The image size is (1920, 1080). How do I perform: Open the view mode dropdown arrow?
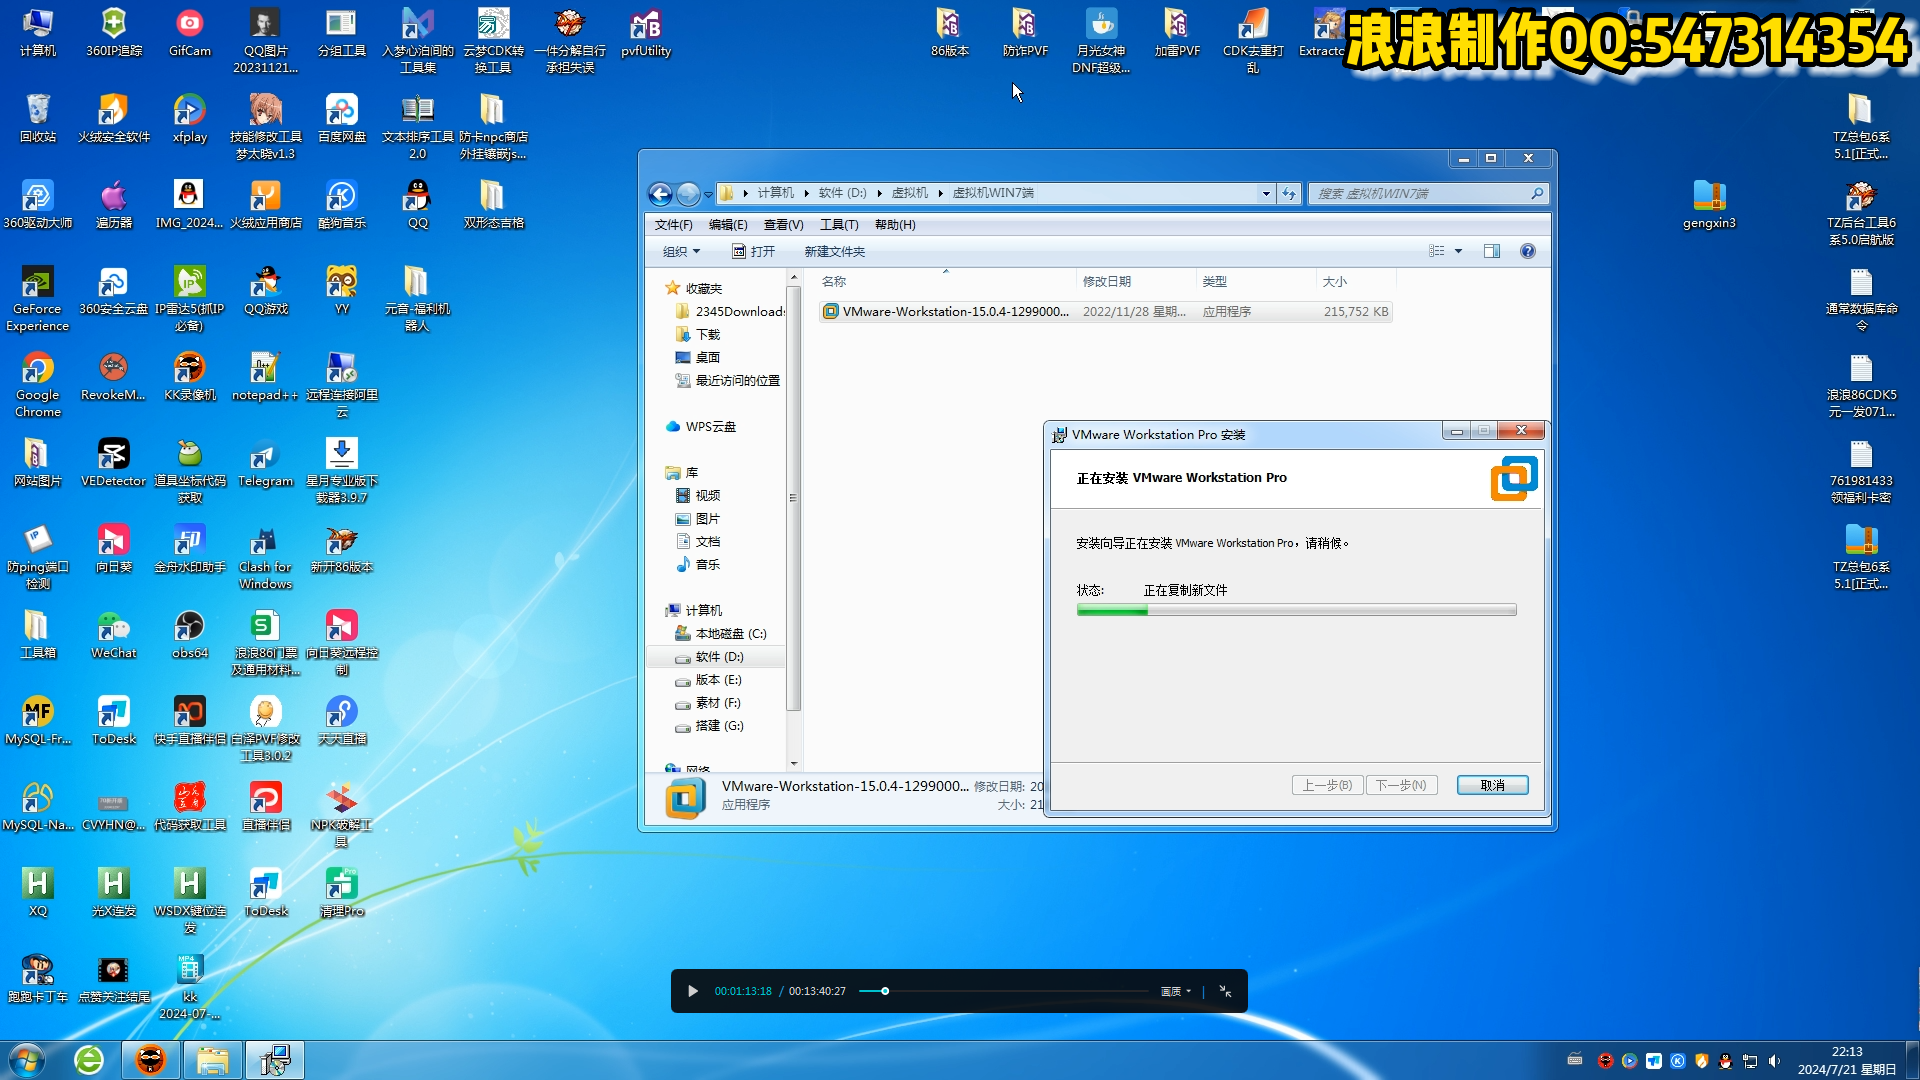point(1458,251)
